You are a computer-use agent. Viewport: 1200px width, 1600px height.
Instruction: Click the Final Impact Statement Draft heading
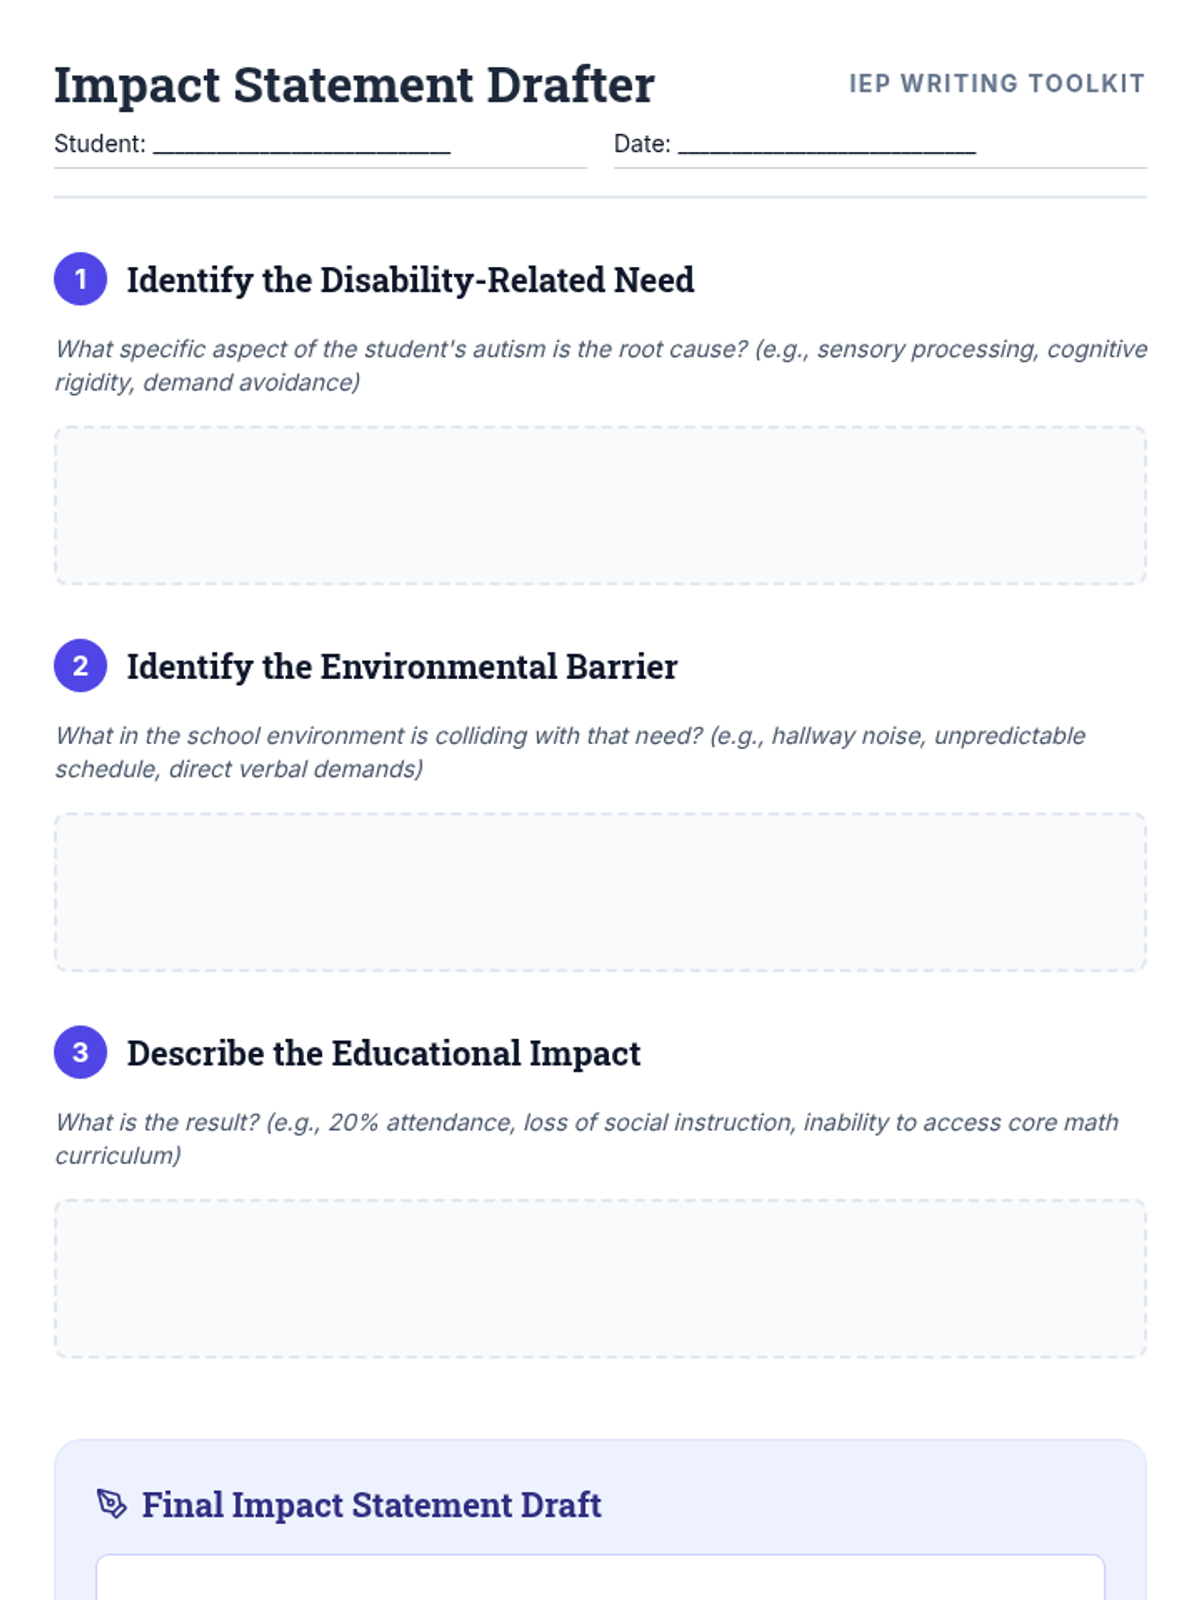(371, 1505)
